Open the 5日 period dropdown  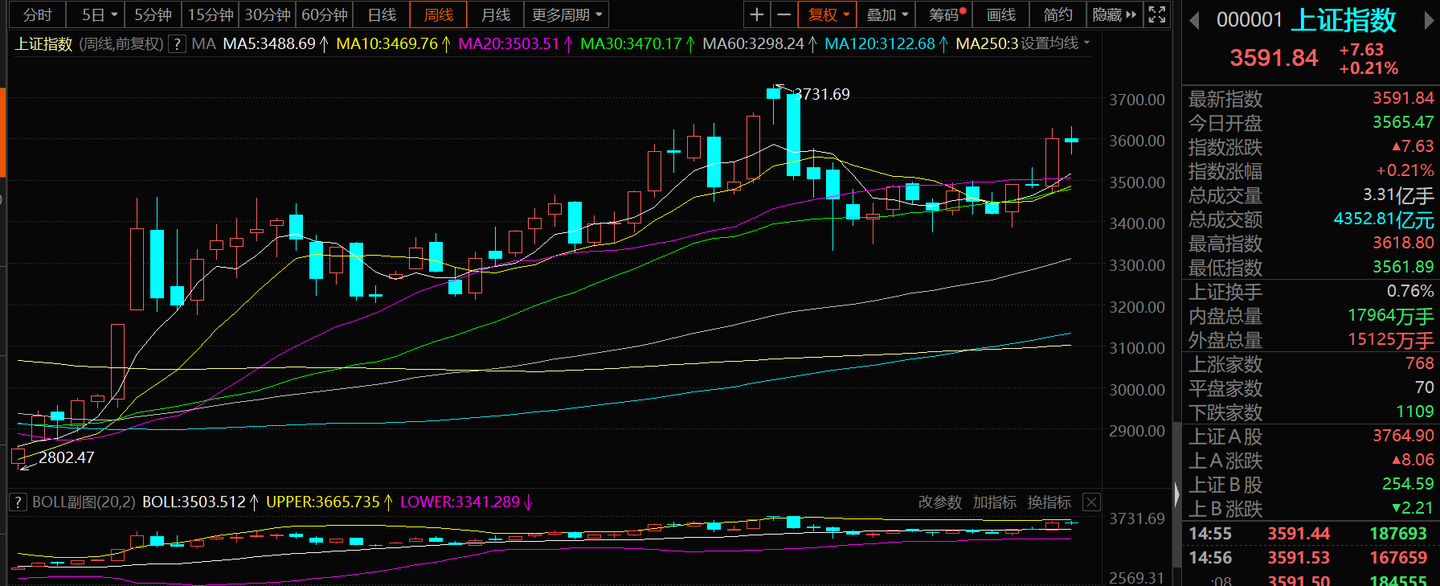[99, 15]
